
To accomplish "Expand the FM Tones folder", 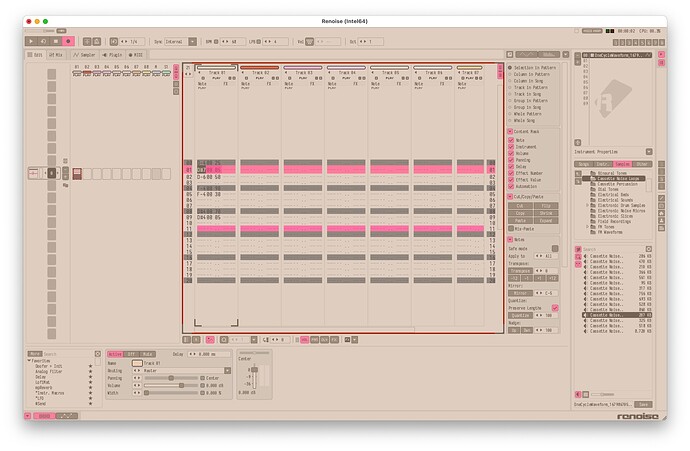I will coord(587,227).
